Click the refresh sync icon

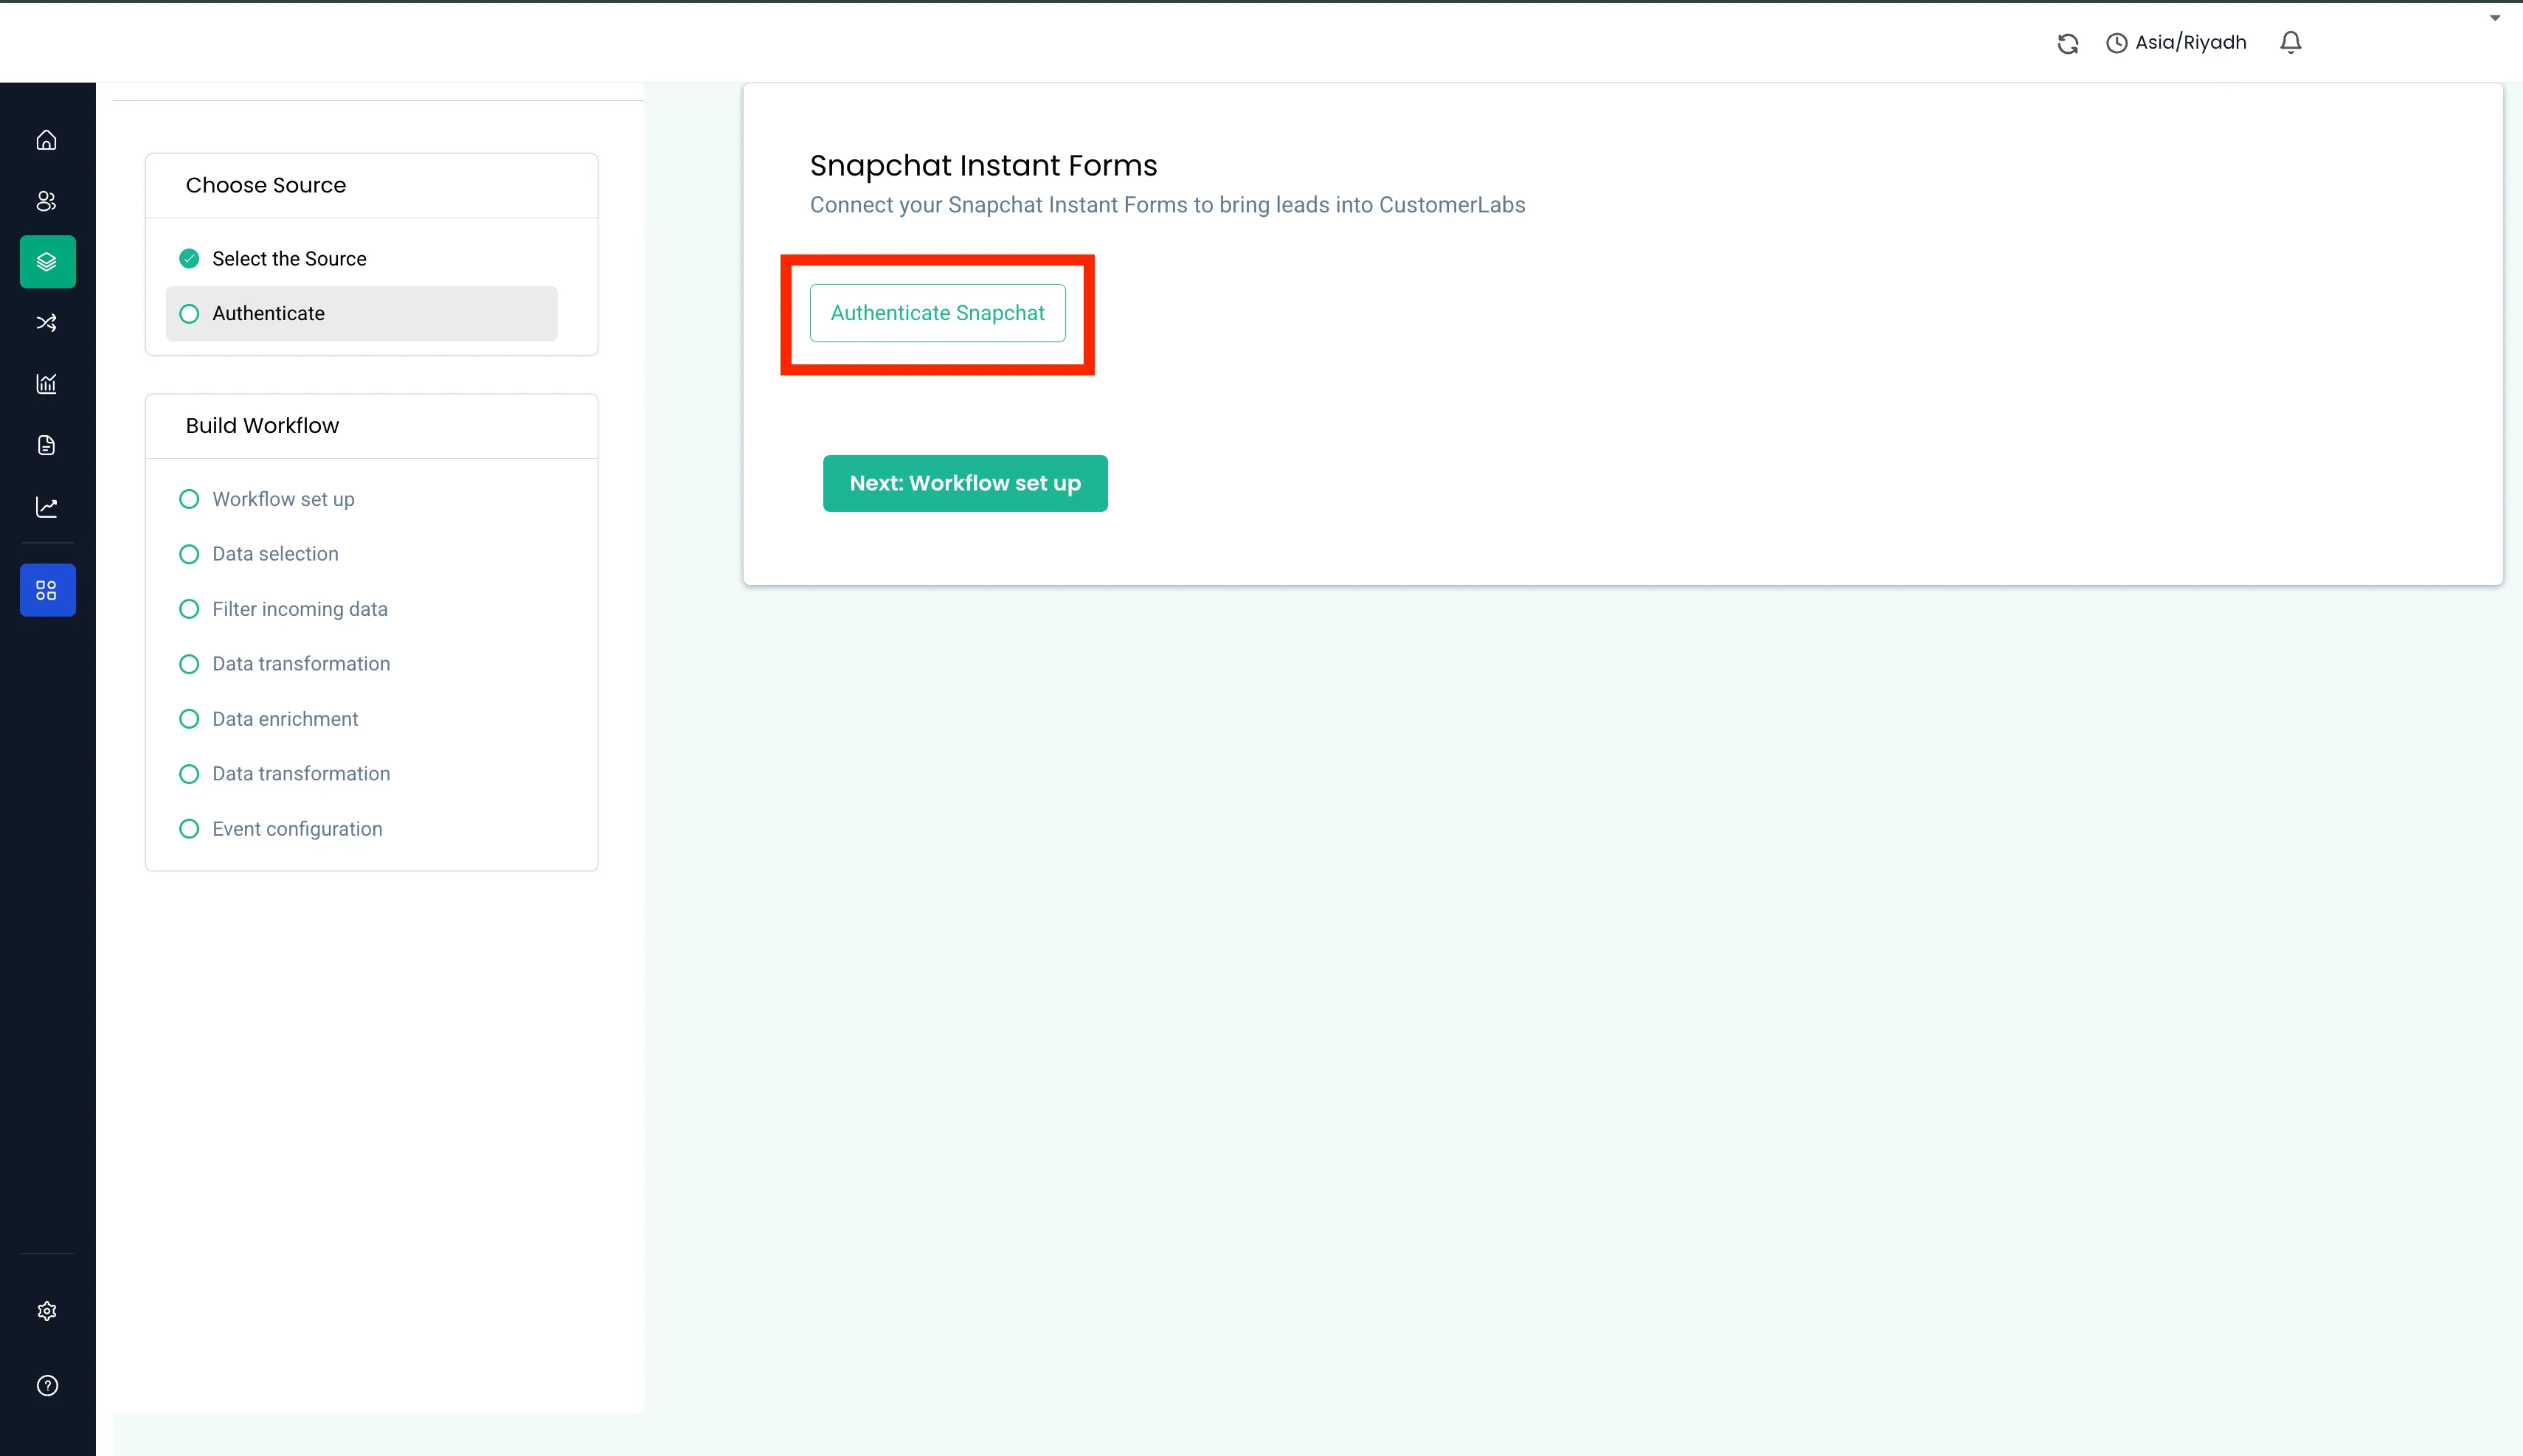(x=2068, y=43)
